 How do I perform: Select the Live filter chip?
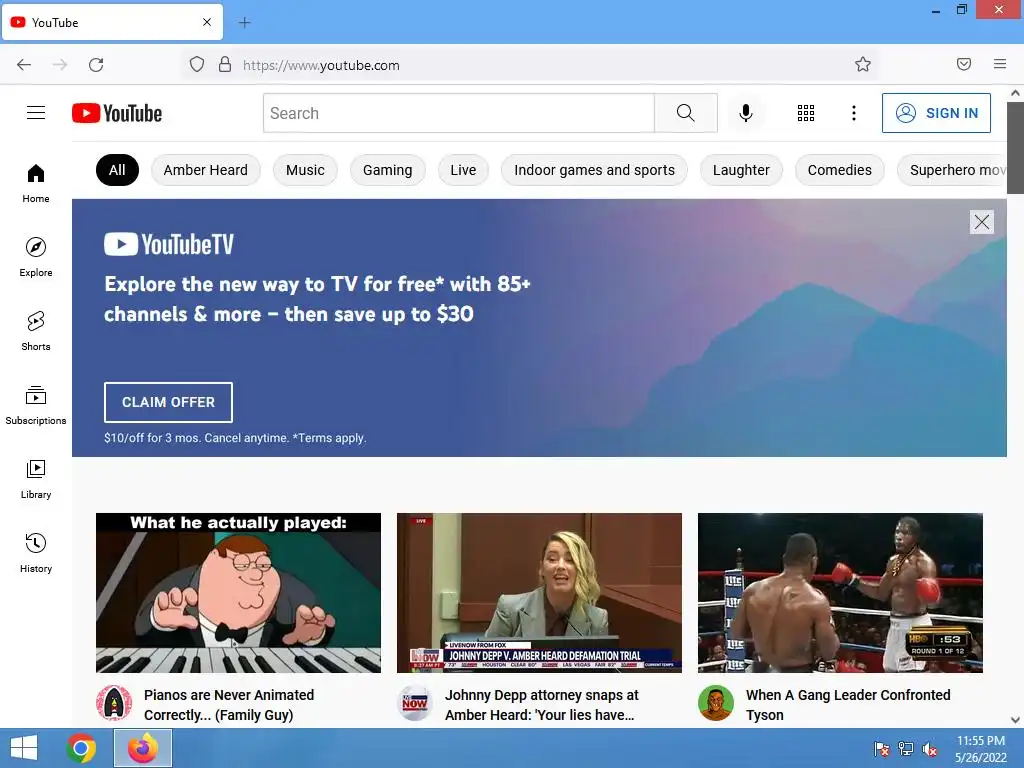463,170
